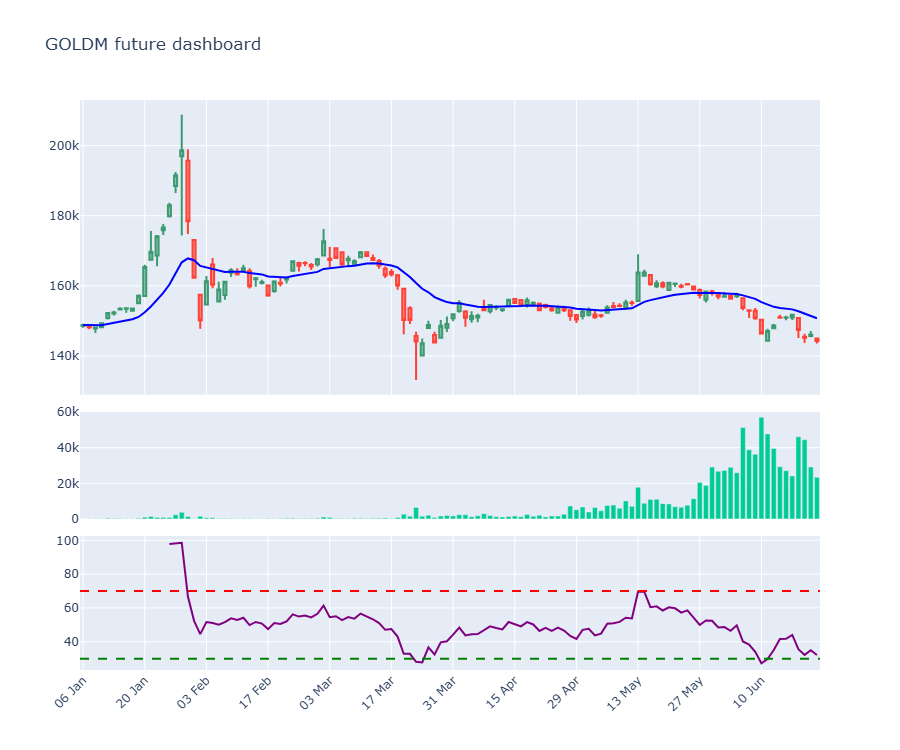Click the RSI axis label 100
The width and height of the screenshot is (900, 750).
(68, 541)
